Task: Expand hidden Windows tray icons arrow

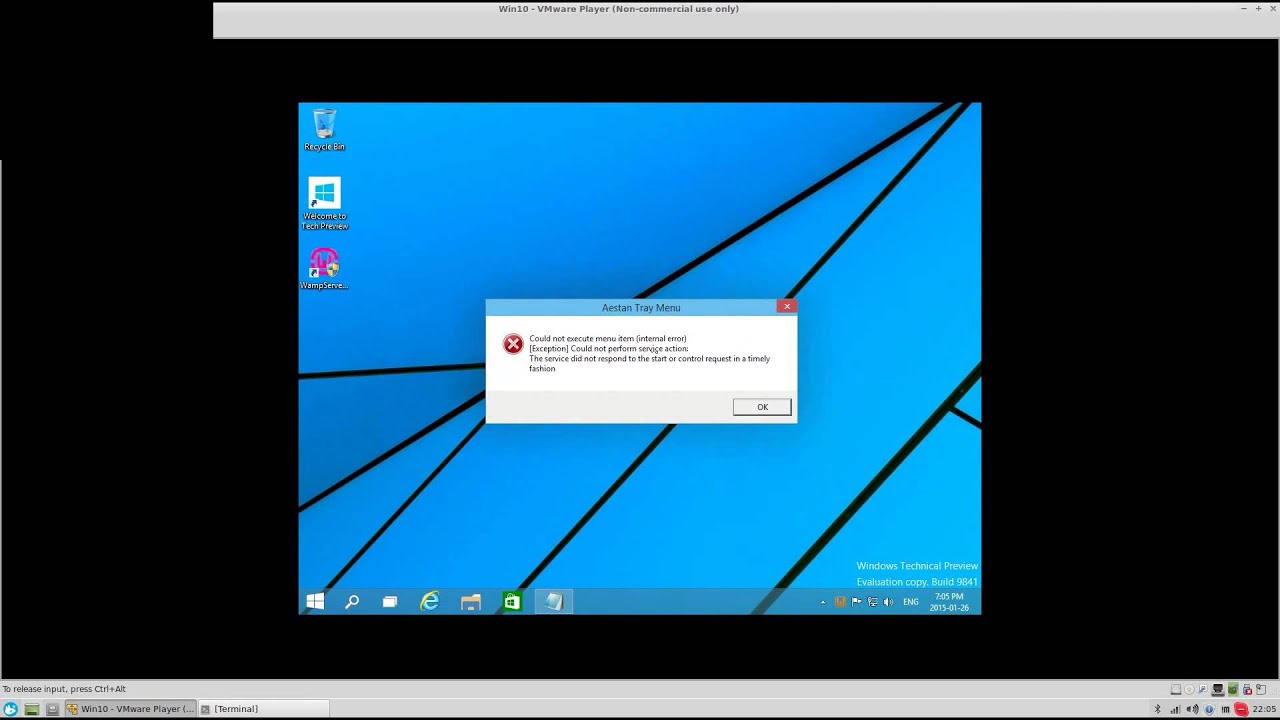Action: pyautogui.click(x=823, y=602)
